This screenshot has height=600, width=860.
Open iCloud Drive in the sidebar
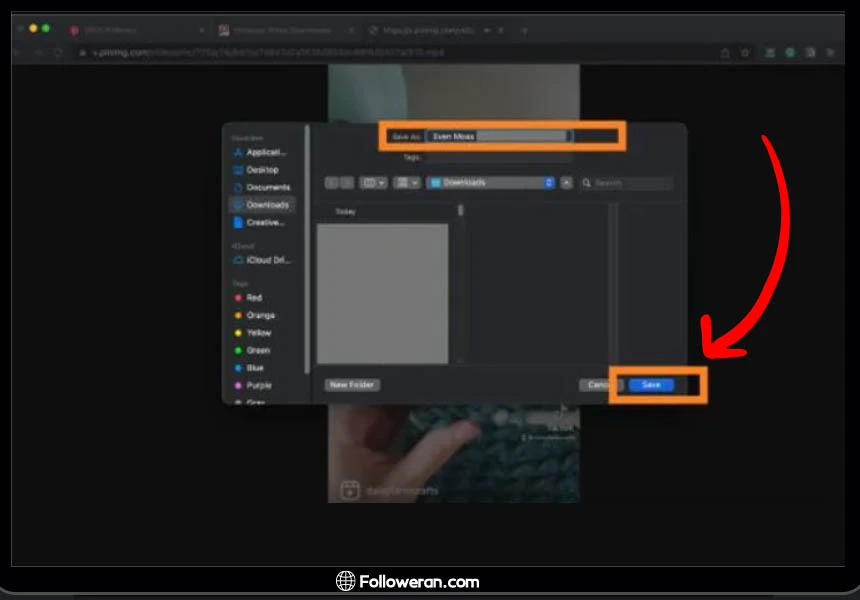click(267, 260)
